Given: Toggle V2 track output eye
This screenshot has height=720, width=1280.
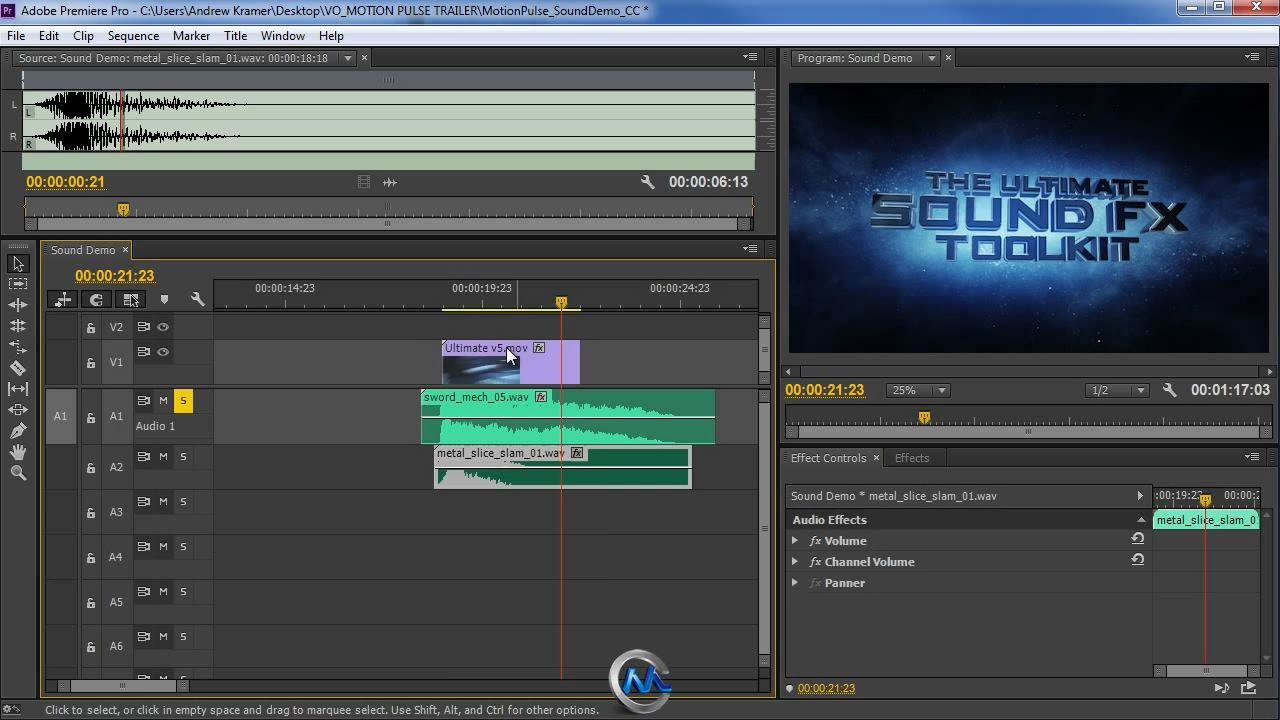Looking at the screenshot, I should point(163,327).
